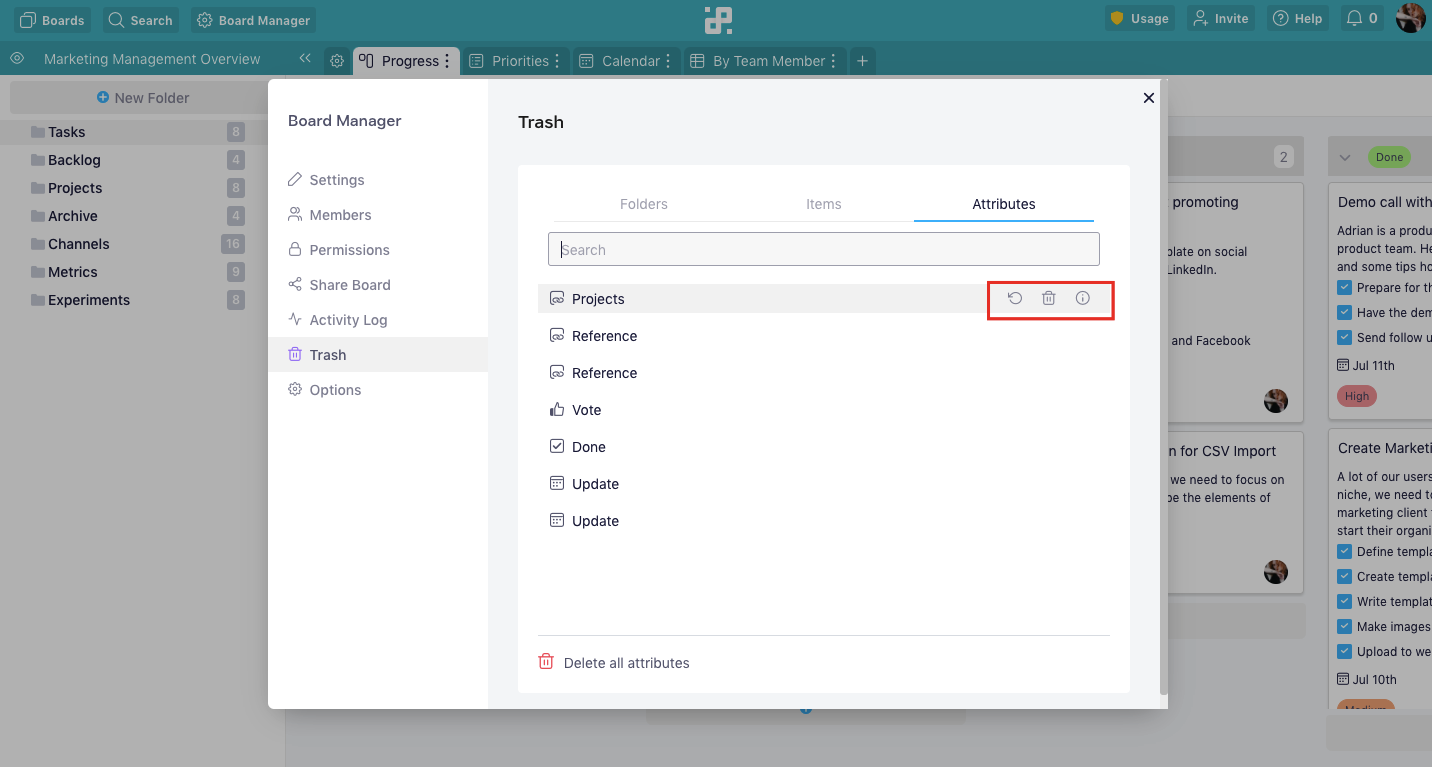Image resolution: width=1432 pixels, height=767 pixels.
Task: Click the app logo
Action: pos(718,19)
